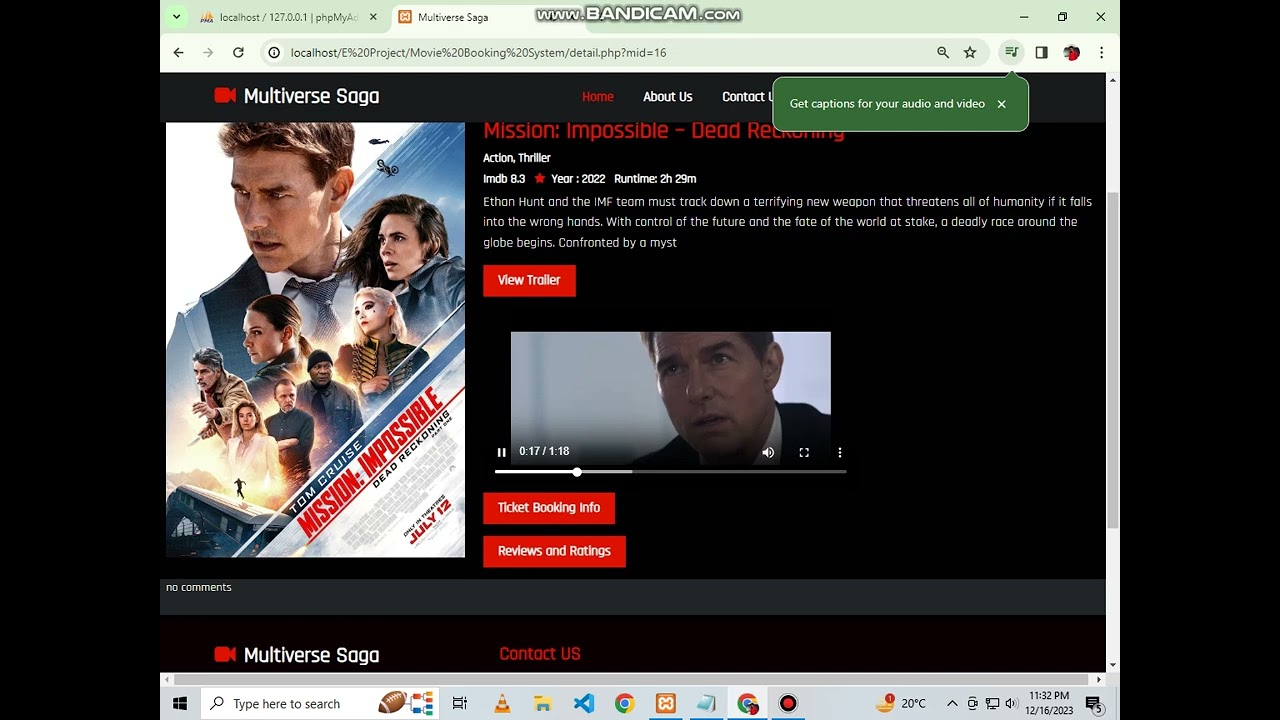
Task: Open File Explorer from the taskbar
Action: point(543,704)
